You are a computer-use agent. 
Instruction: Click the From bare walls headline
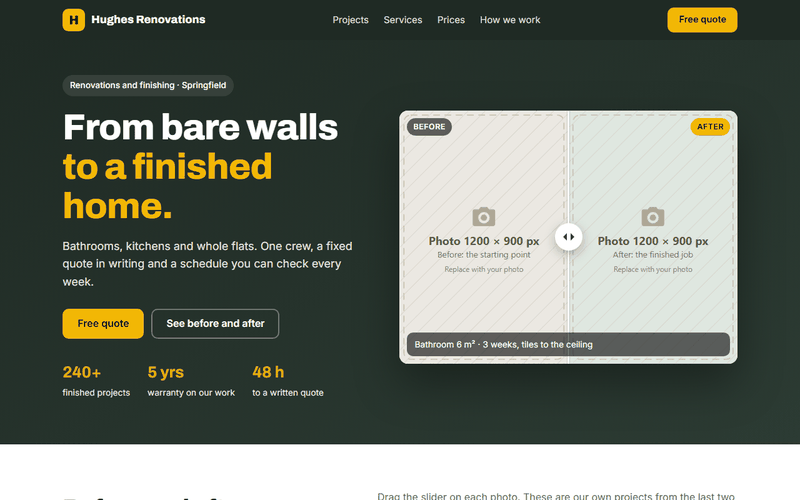pyautogui.click(x=200, y=127)
